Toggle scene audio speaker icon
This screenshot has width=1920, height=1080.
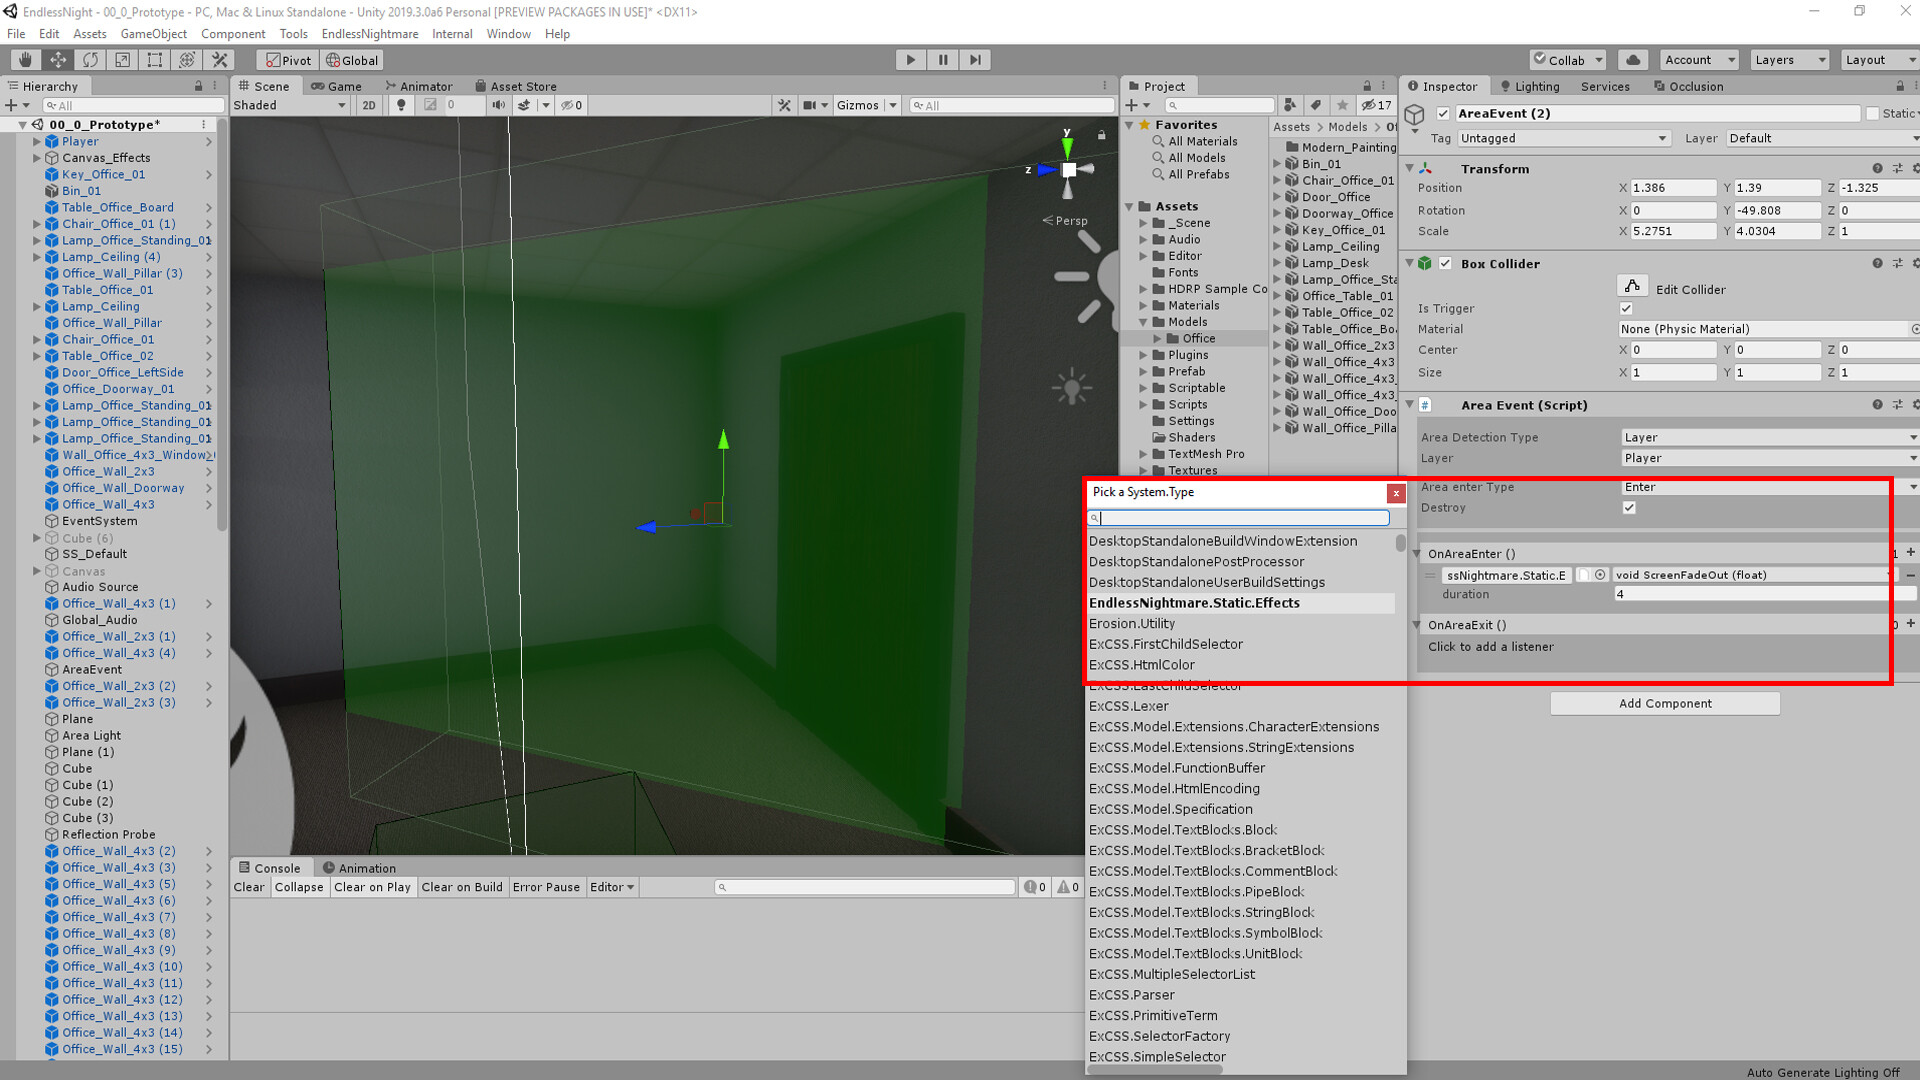[498, 105]
